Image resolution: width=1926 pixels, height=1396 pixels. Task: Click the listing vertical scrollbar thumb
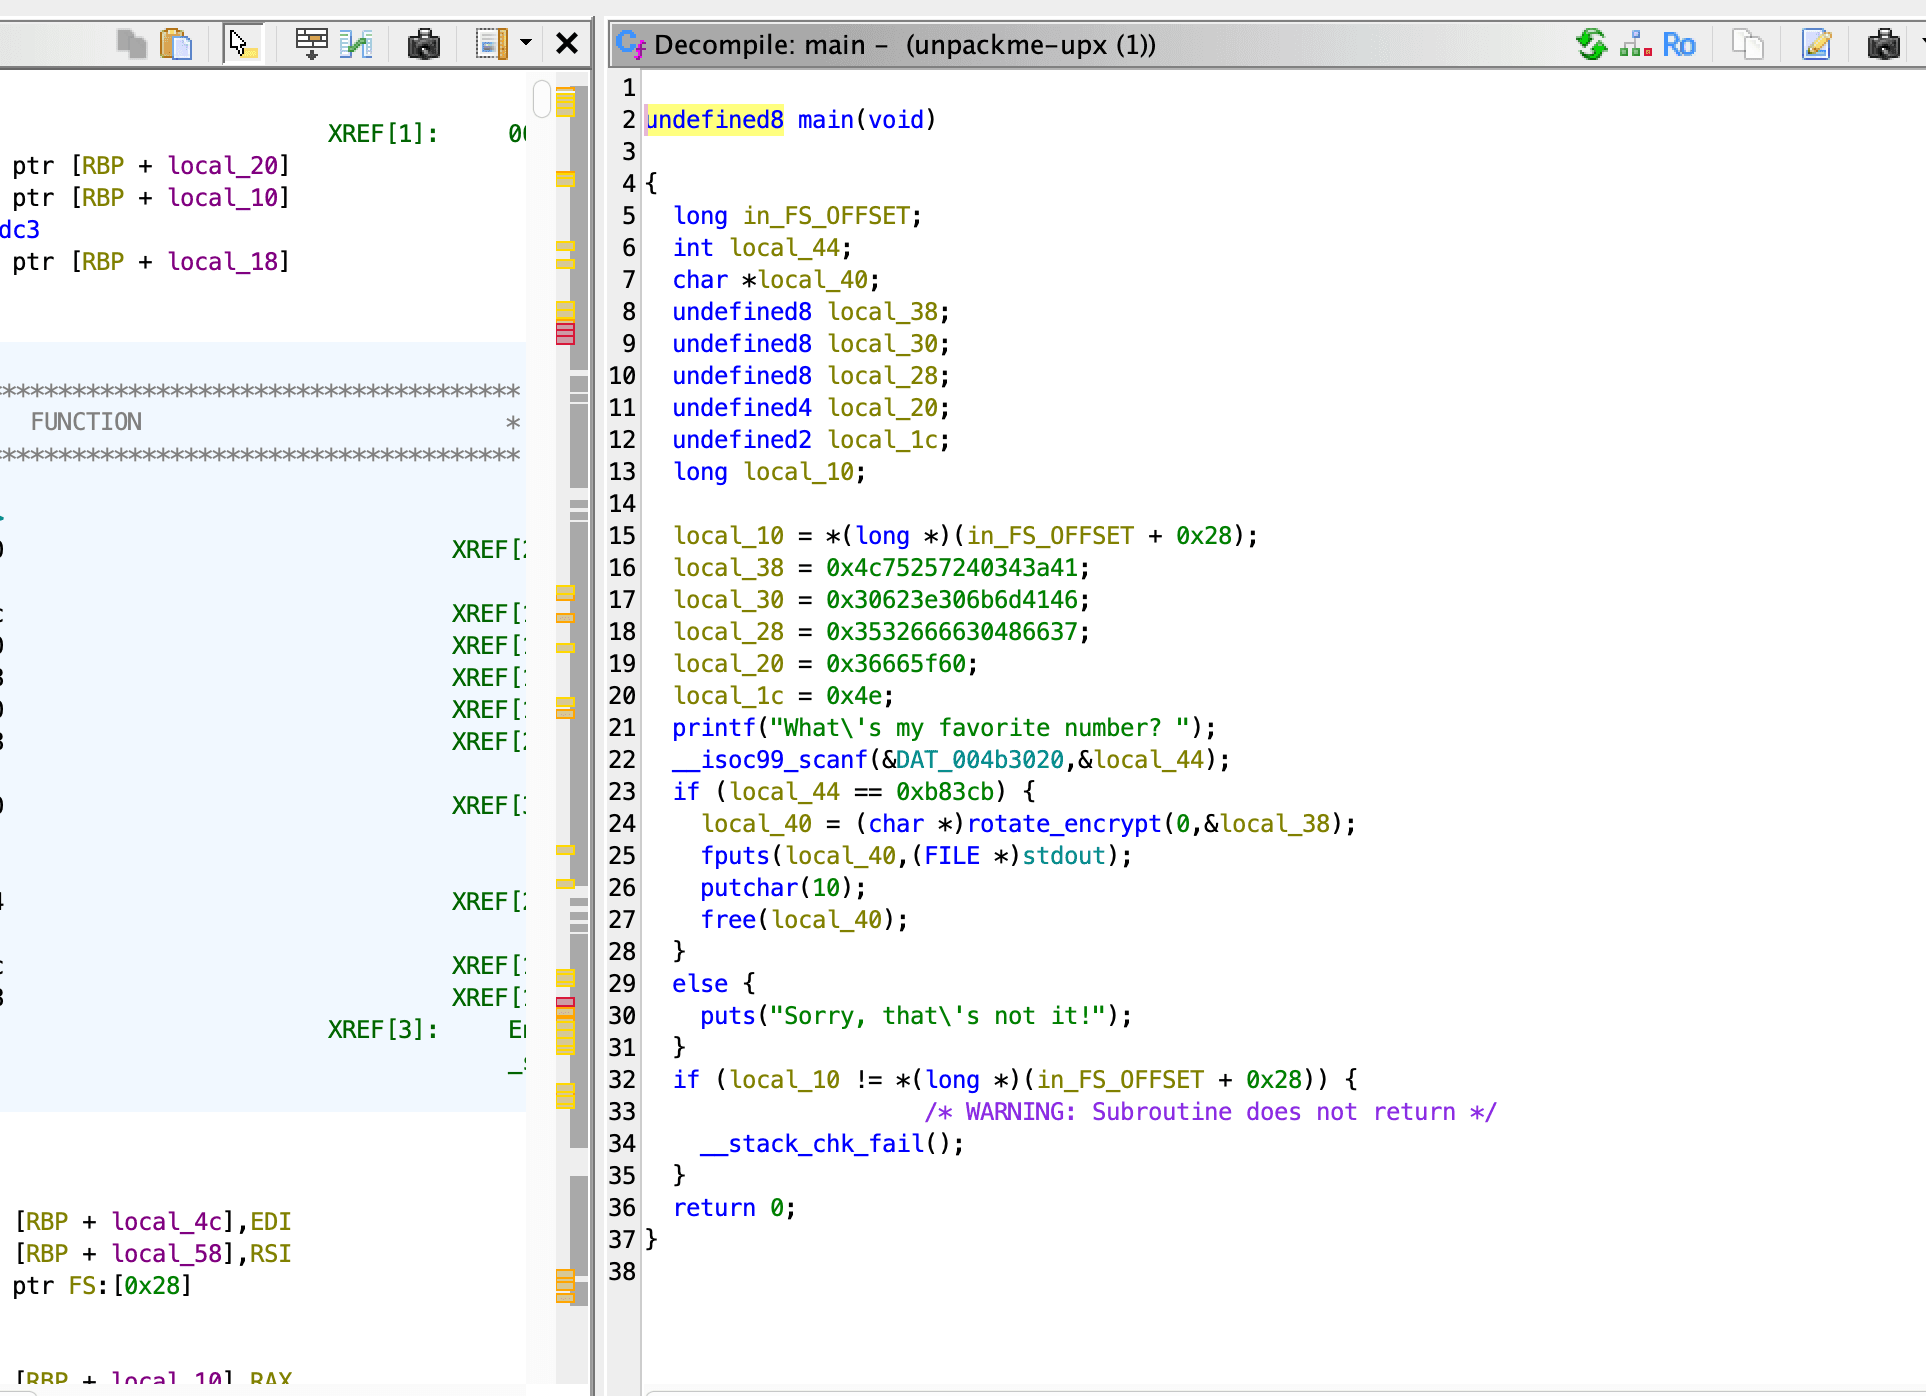click(x=542, y=99)
